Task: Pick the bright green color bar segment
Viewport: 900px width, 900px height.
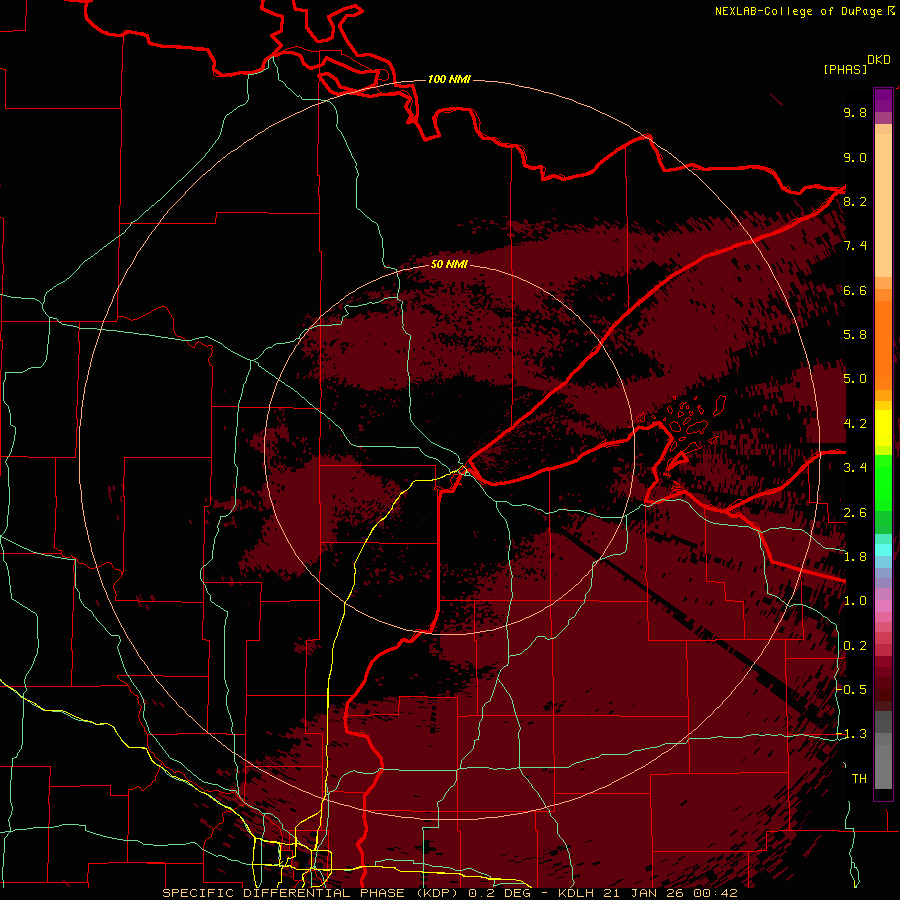Action: tap(883, 483)
